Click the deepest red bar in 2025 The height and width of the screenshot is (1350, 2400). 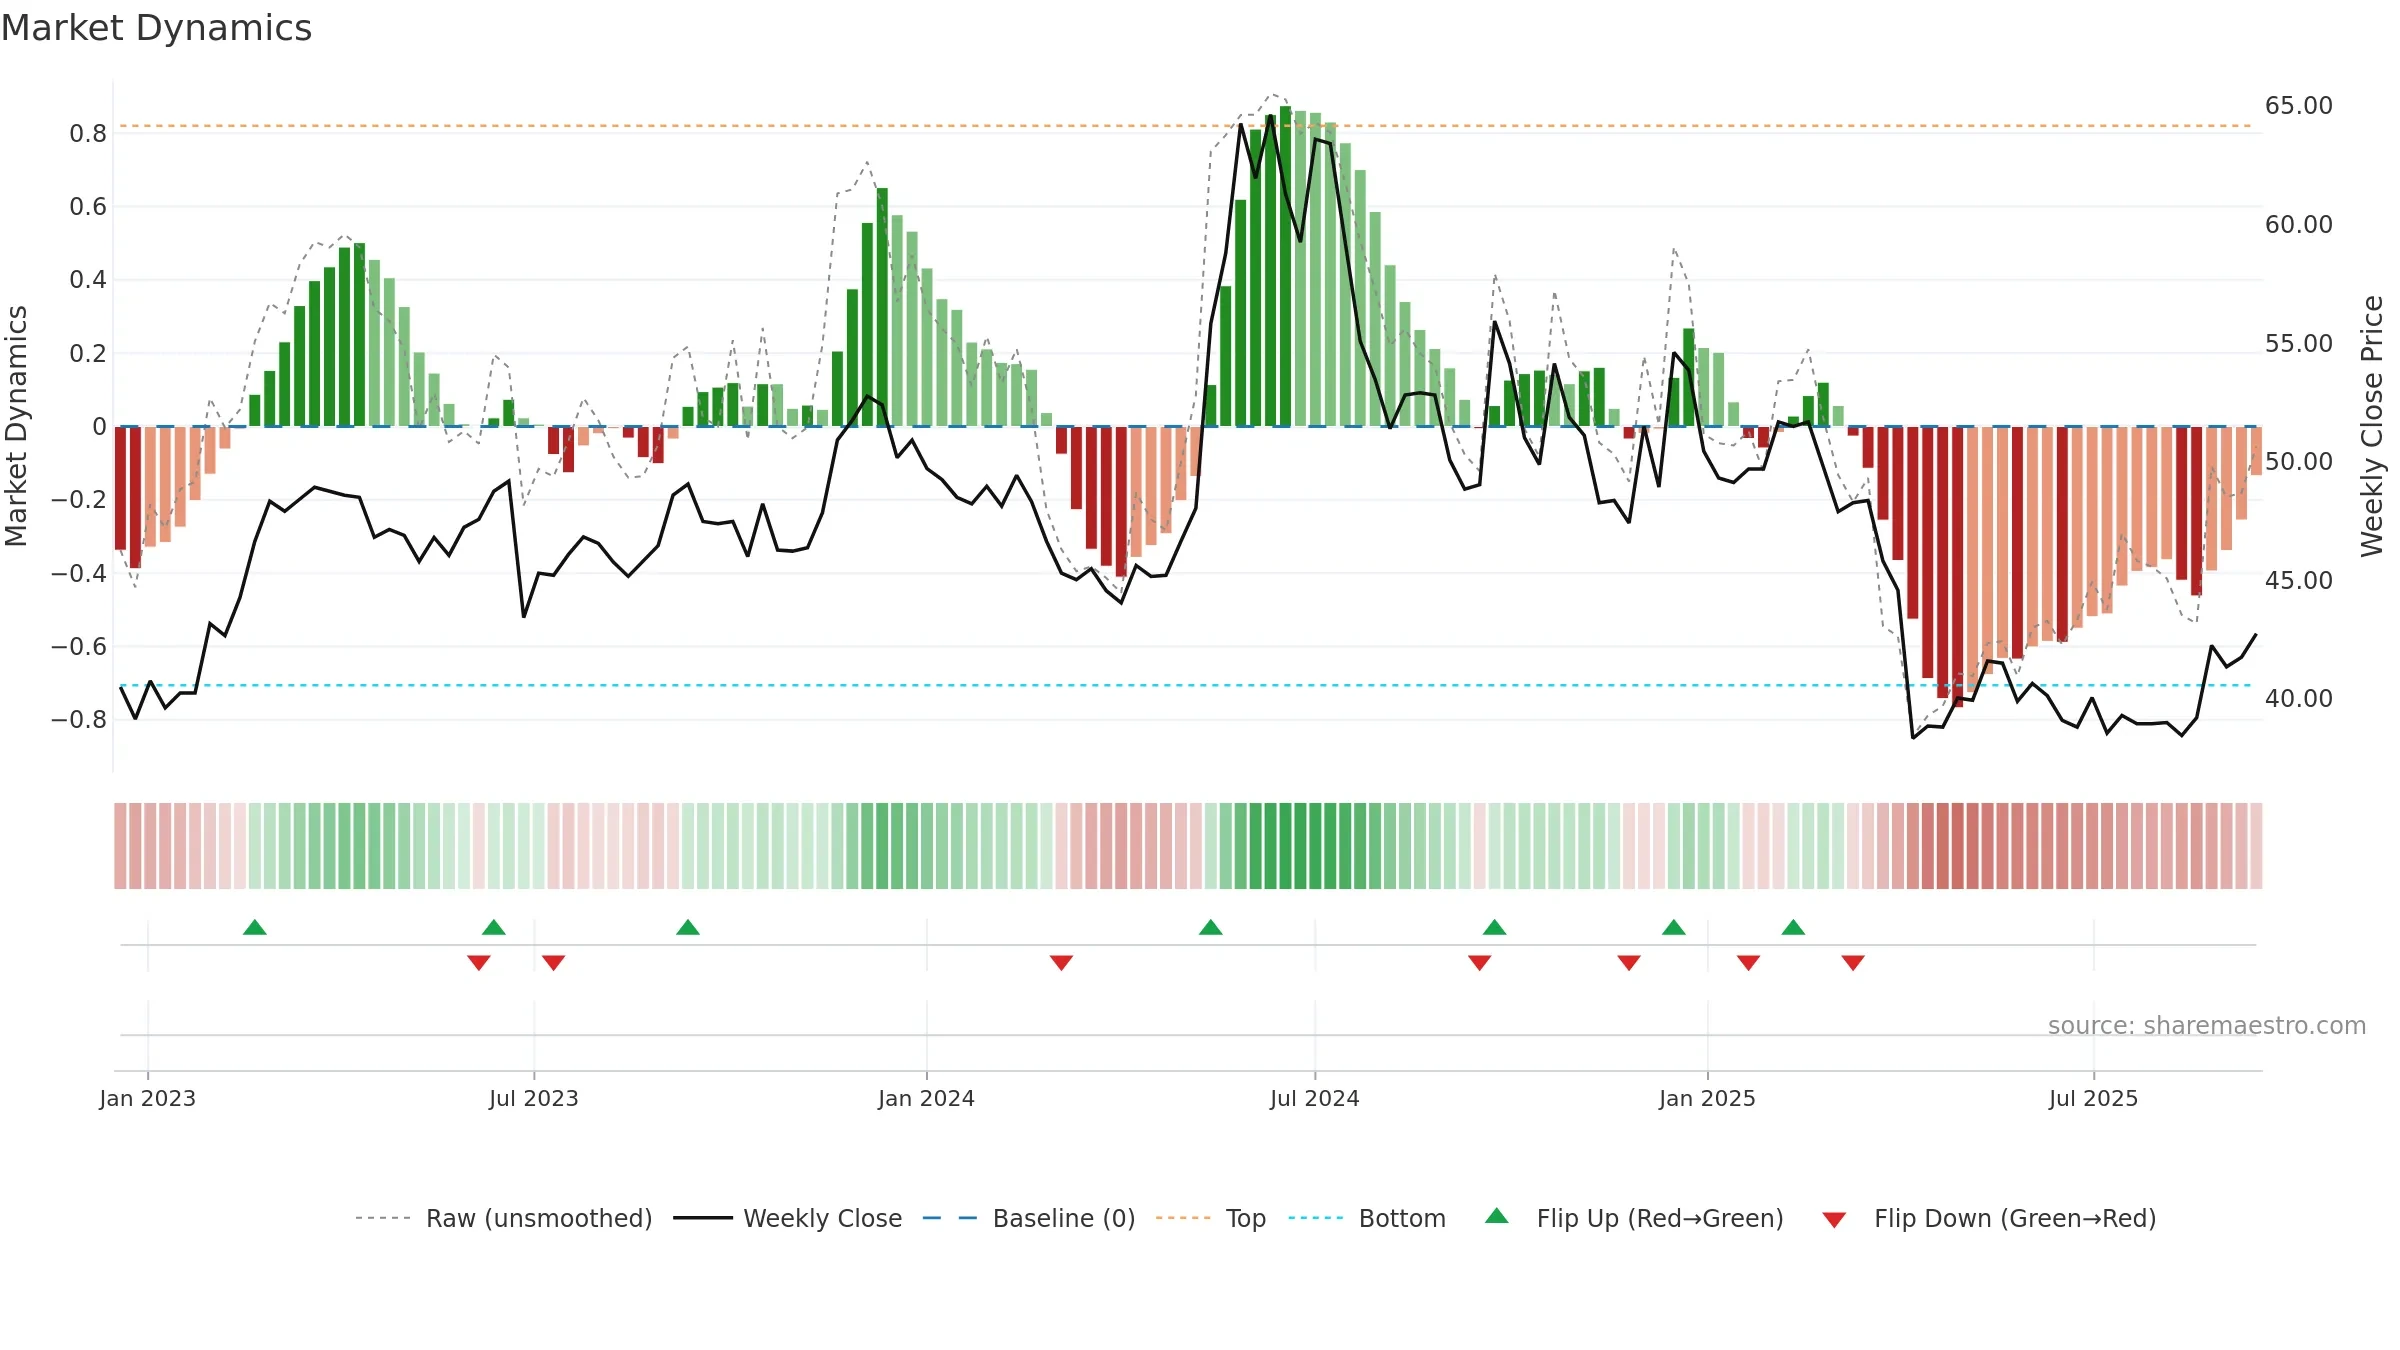tap(1957, 567)
